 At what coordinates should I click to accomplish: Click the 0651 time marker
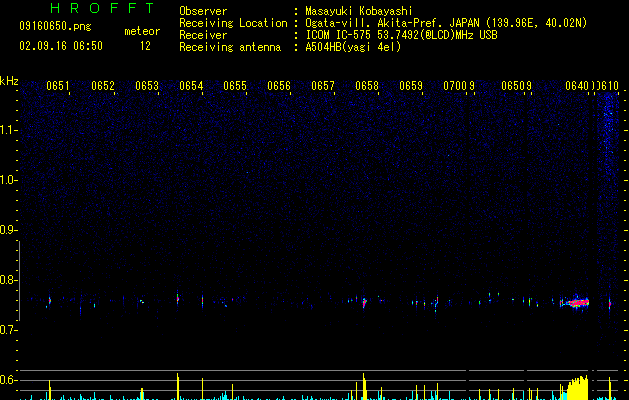[x=57, y=86]
